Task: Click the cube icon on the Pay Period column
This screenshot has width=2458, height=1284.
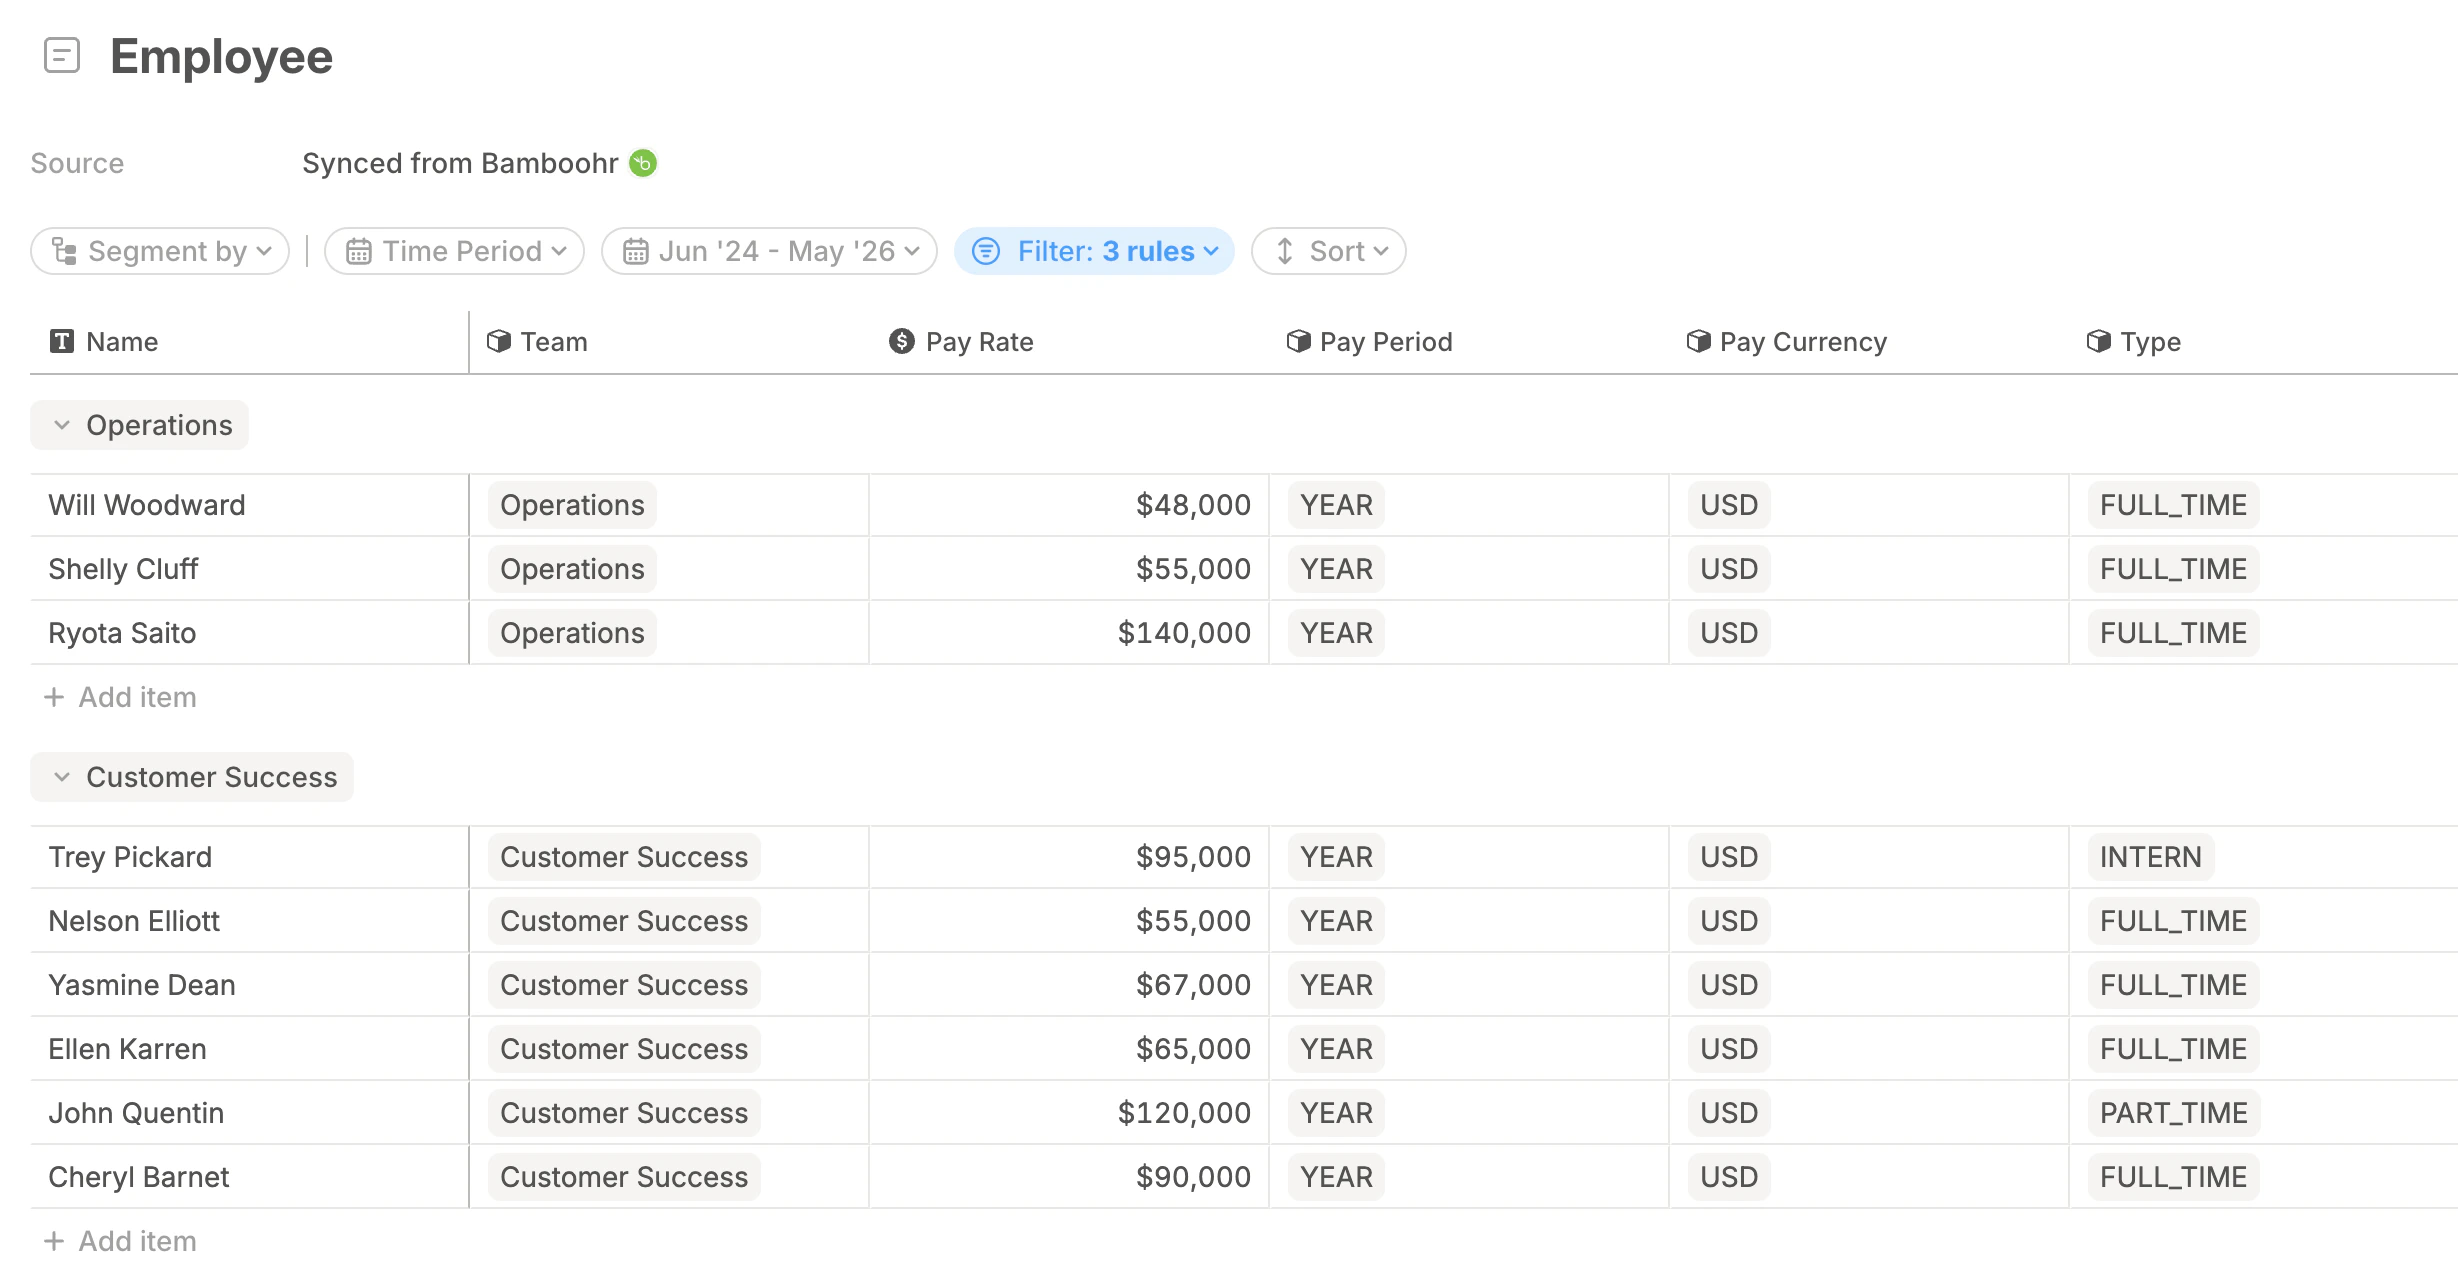Action: point(1298,341)
